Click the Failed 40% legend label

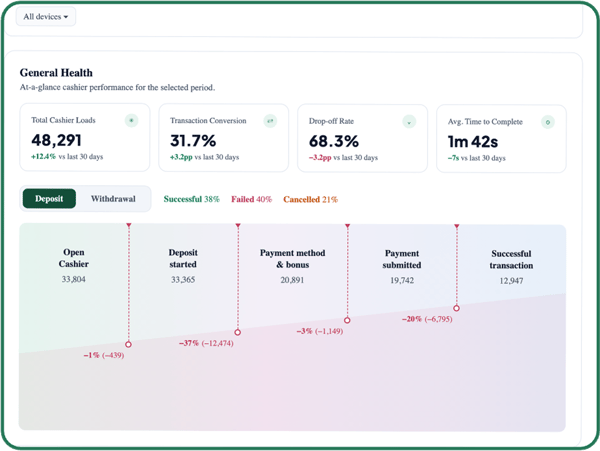[x=251, y=199]
